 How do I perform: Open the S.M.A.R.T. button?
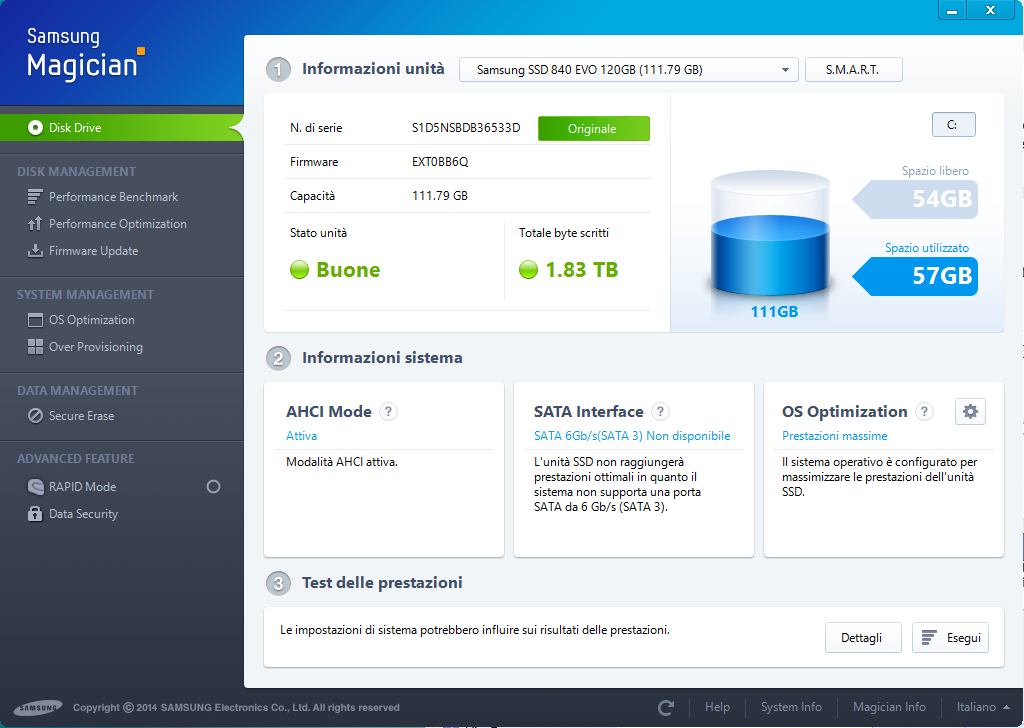tap(854, 70)
